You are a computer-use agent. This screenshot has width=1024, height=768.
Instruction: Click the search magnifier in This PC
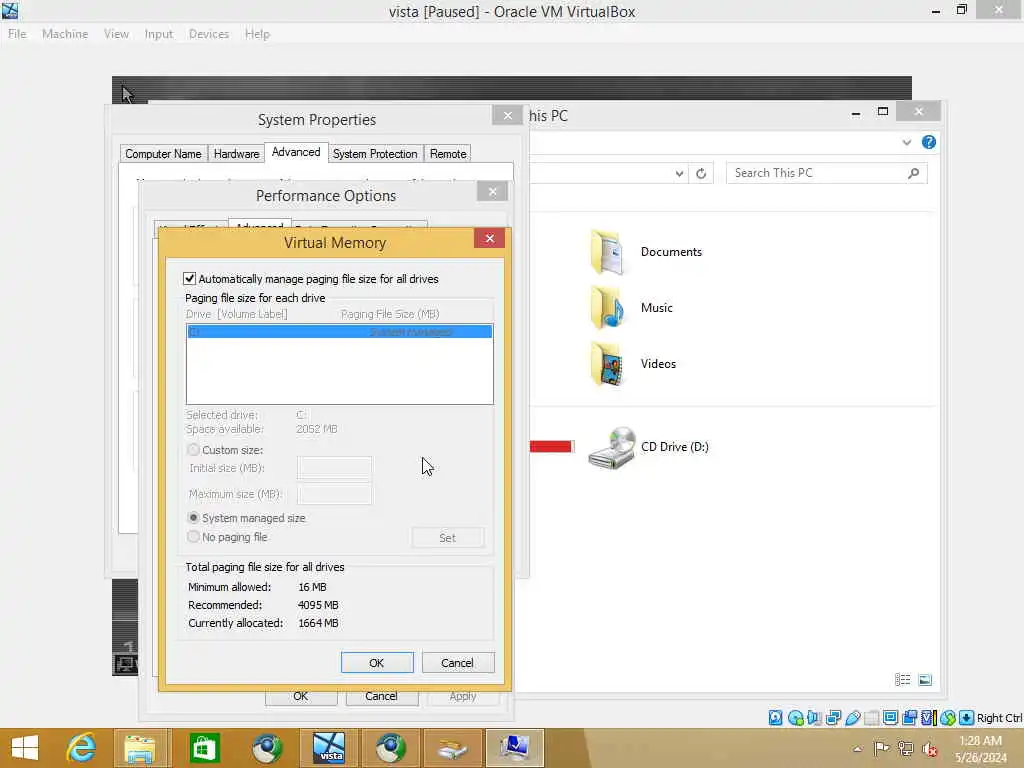[913, 173]
